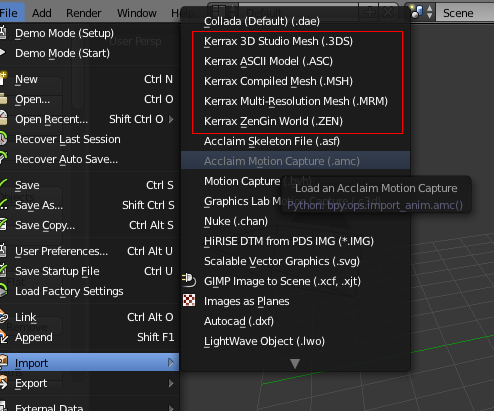This screenshot has width=494, height=411.
Task: Expand Open Recent... submenu
Action: 89,119
